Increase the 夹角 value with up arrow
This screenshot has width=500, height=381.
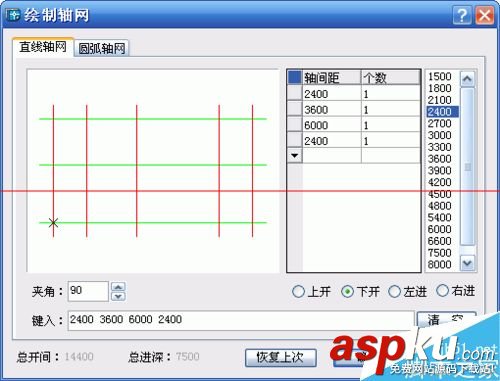point(118,287)
